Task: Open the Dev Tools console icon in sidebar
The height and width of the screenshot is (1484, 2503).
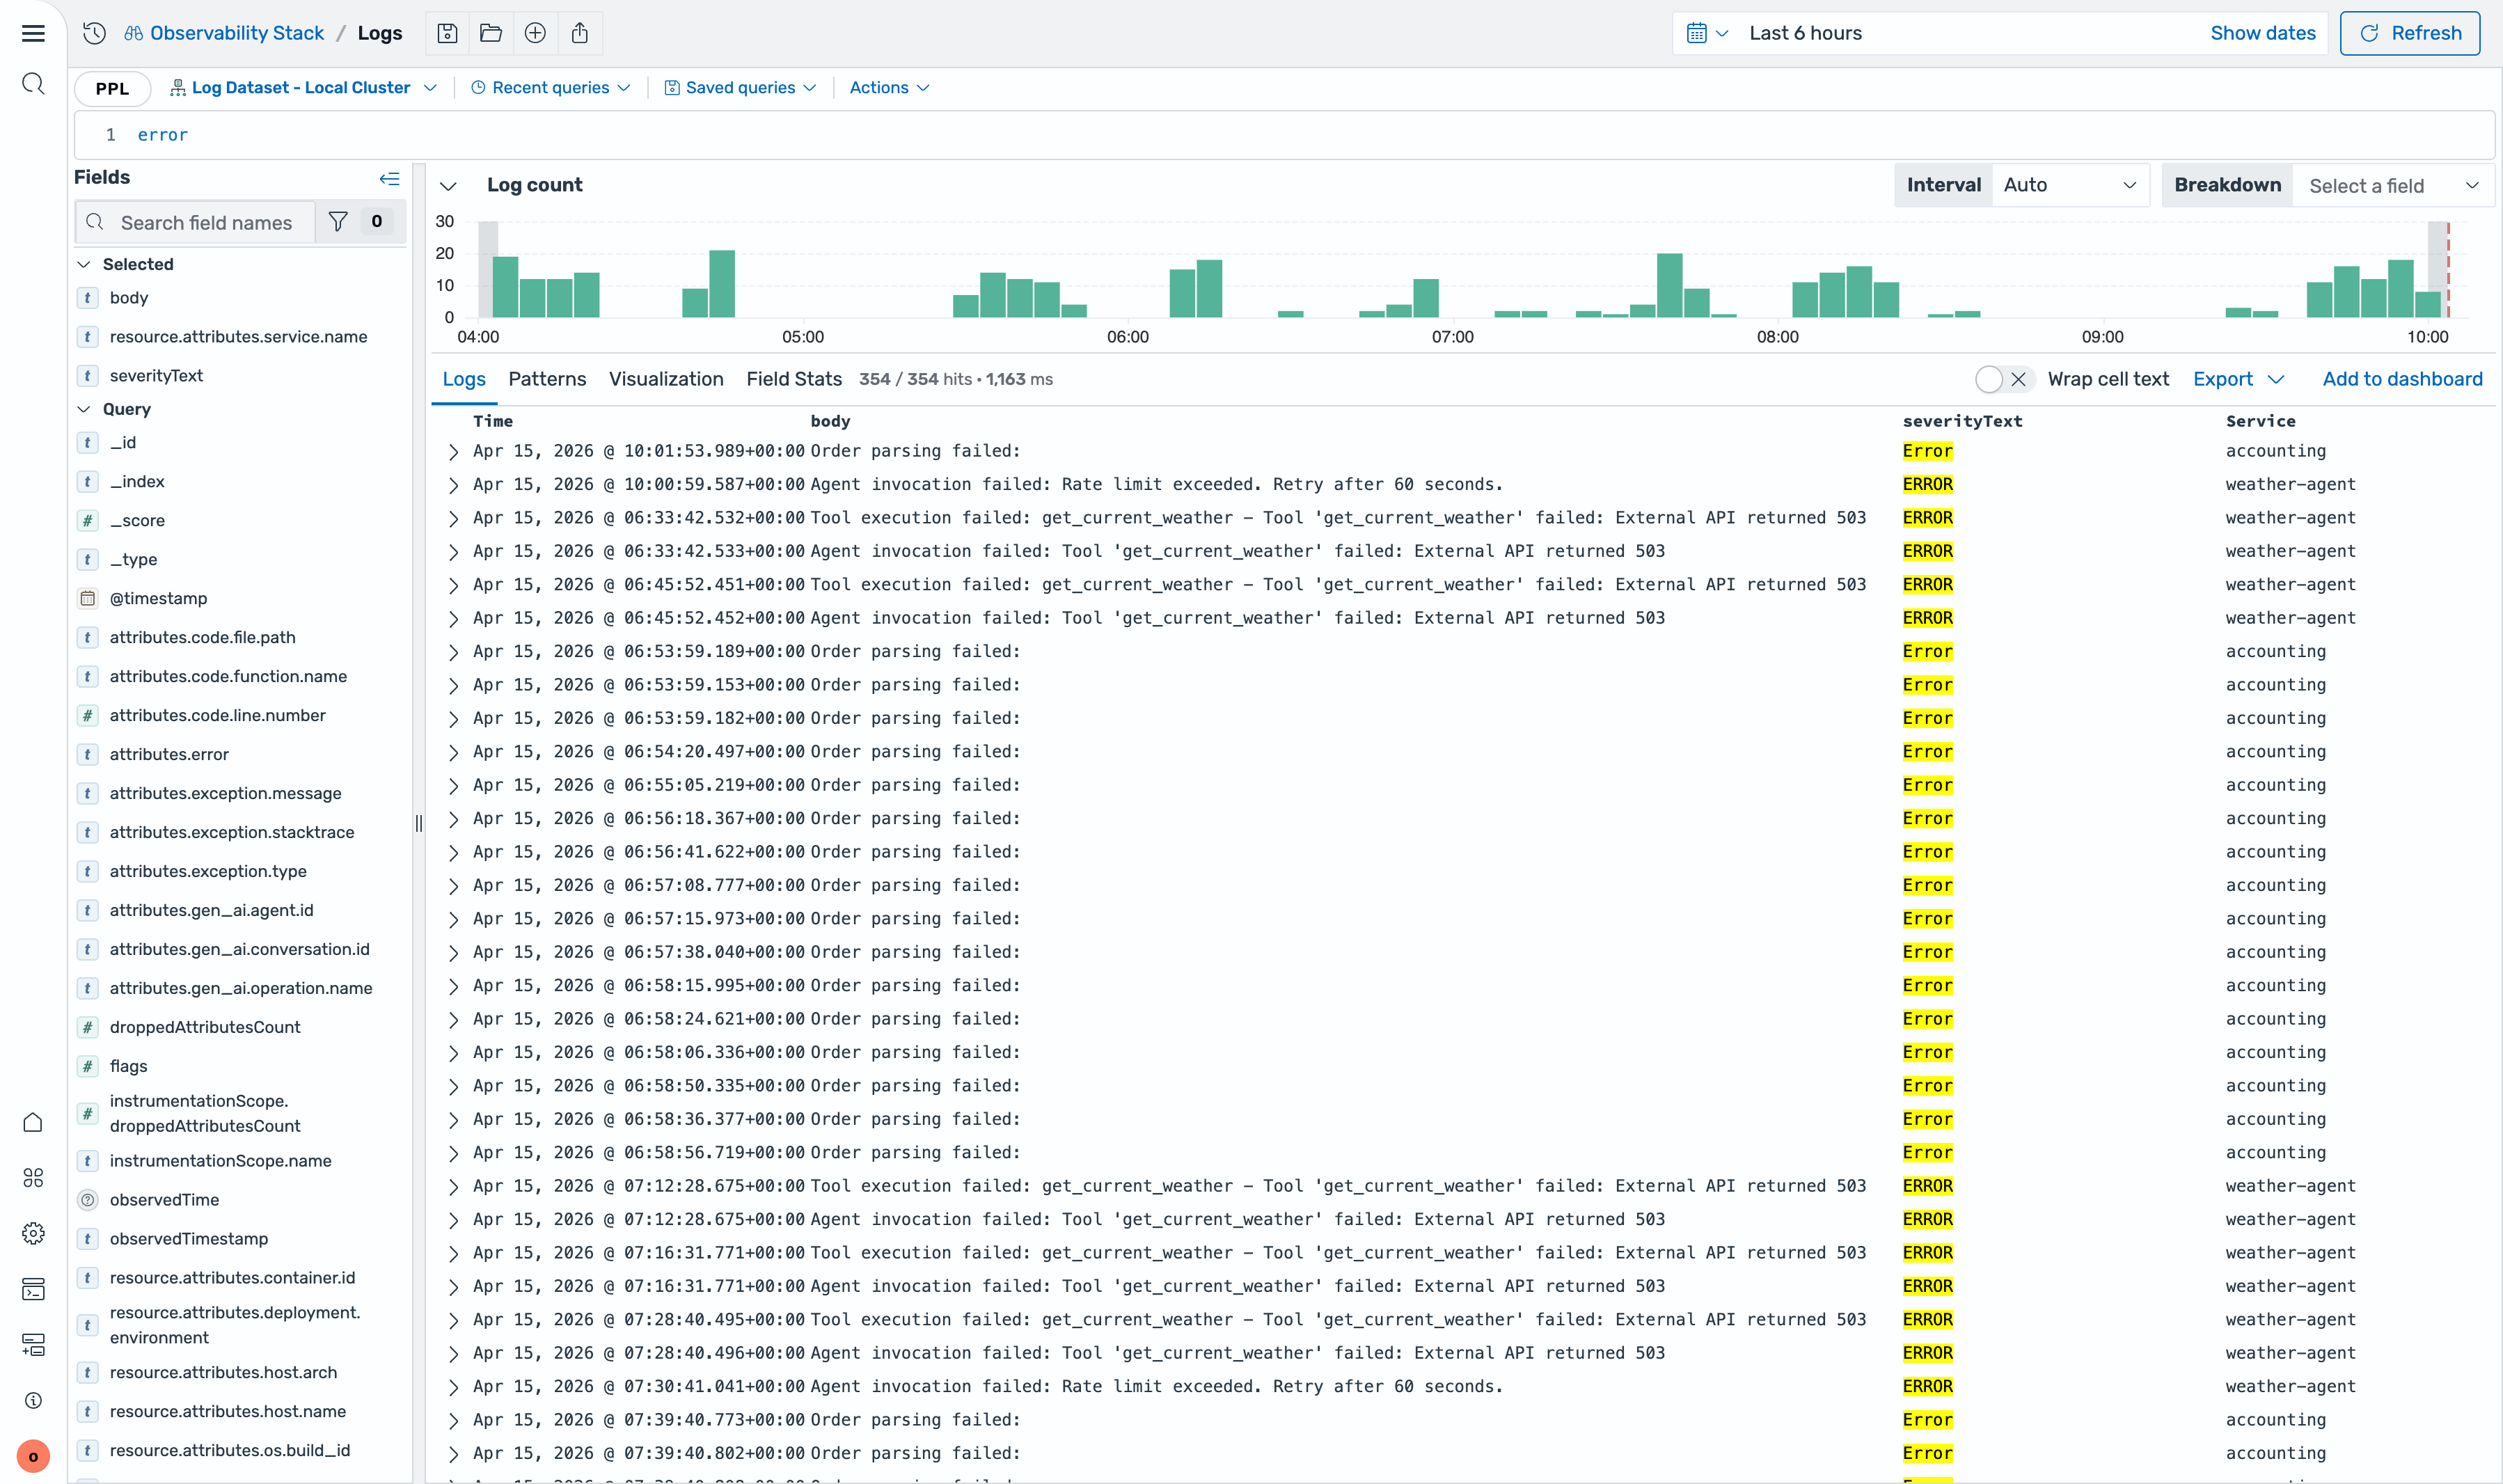Action: pyautogui.click(x=33, y=1289)
